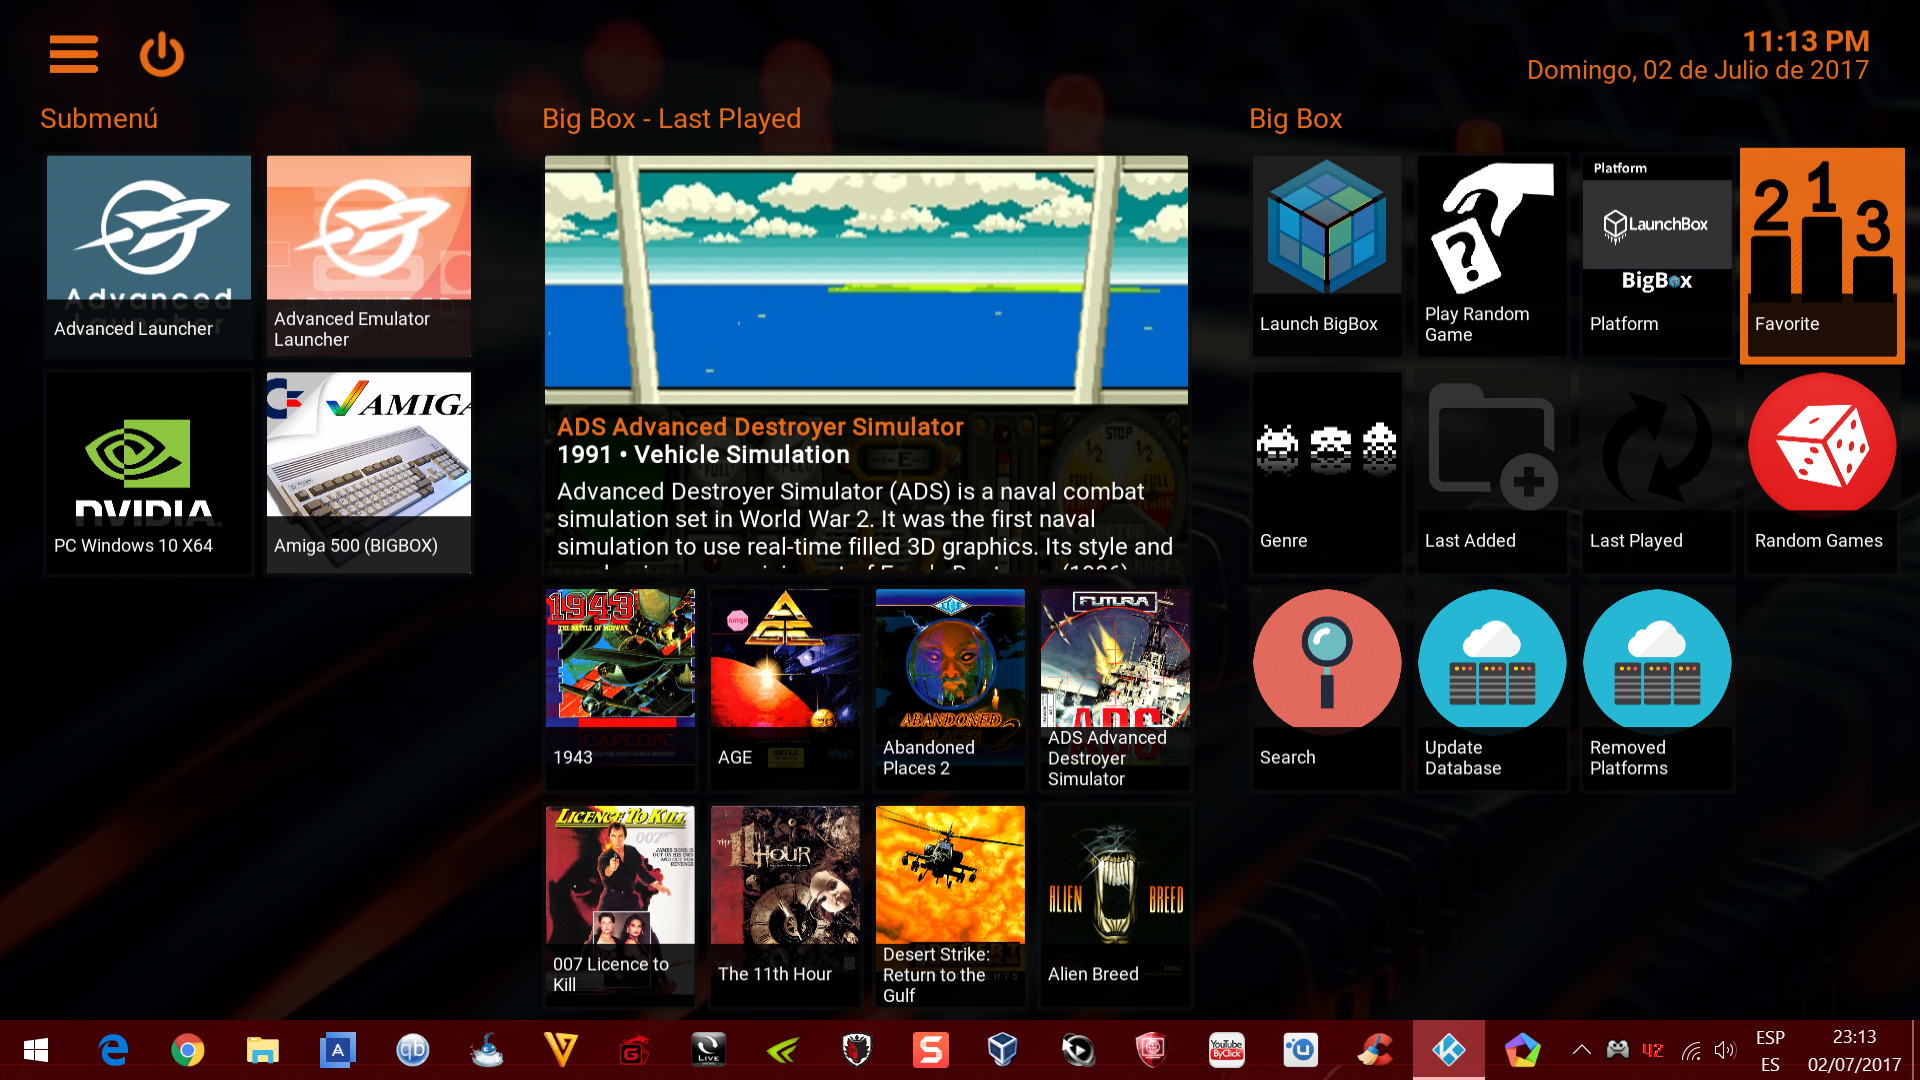Select the Last Played refresh tile
The width and height of the screenshot is (1920, 1080).
[1657, 473]
